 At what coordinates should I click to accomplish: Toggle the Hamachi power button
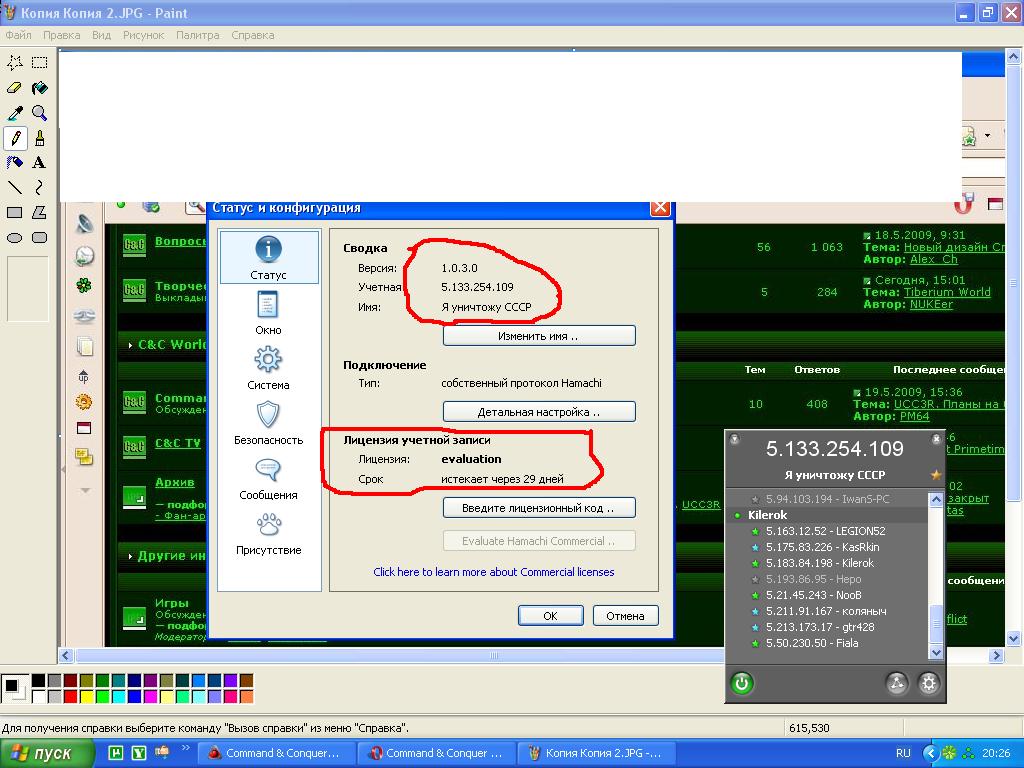742,683
